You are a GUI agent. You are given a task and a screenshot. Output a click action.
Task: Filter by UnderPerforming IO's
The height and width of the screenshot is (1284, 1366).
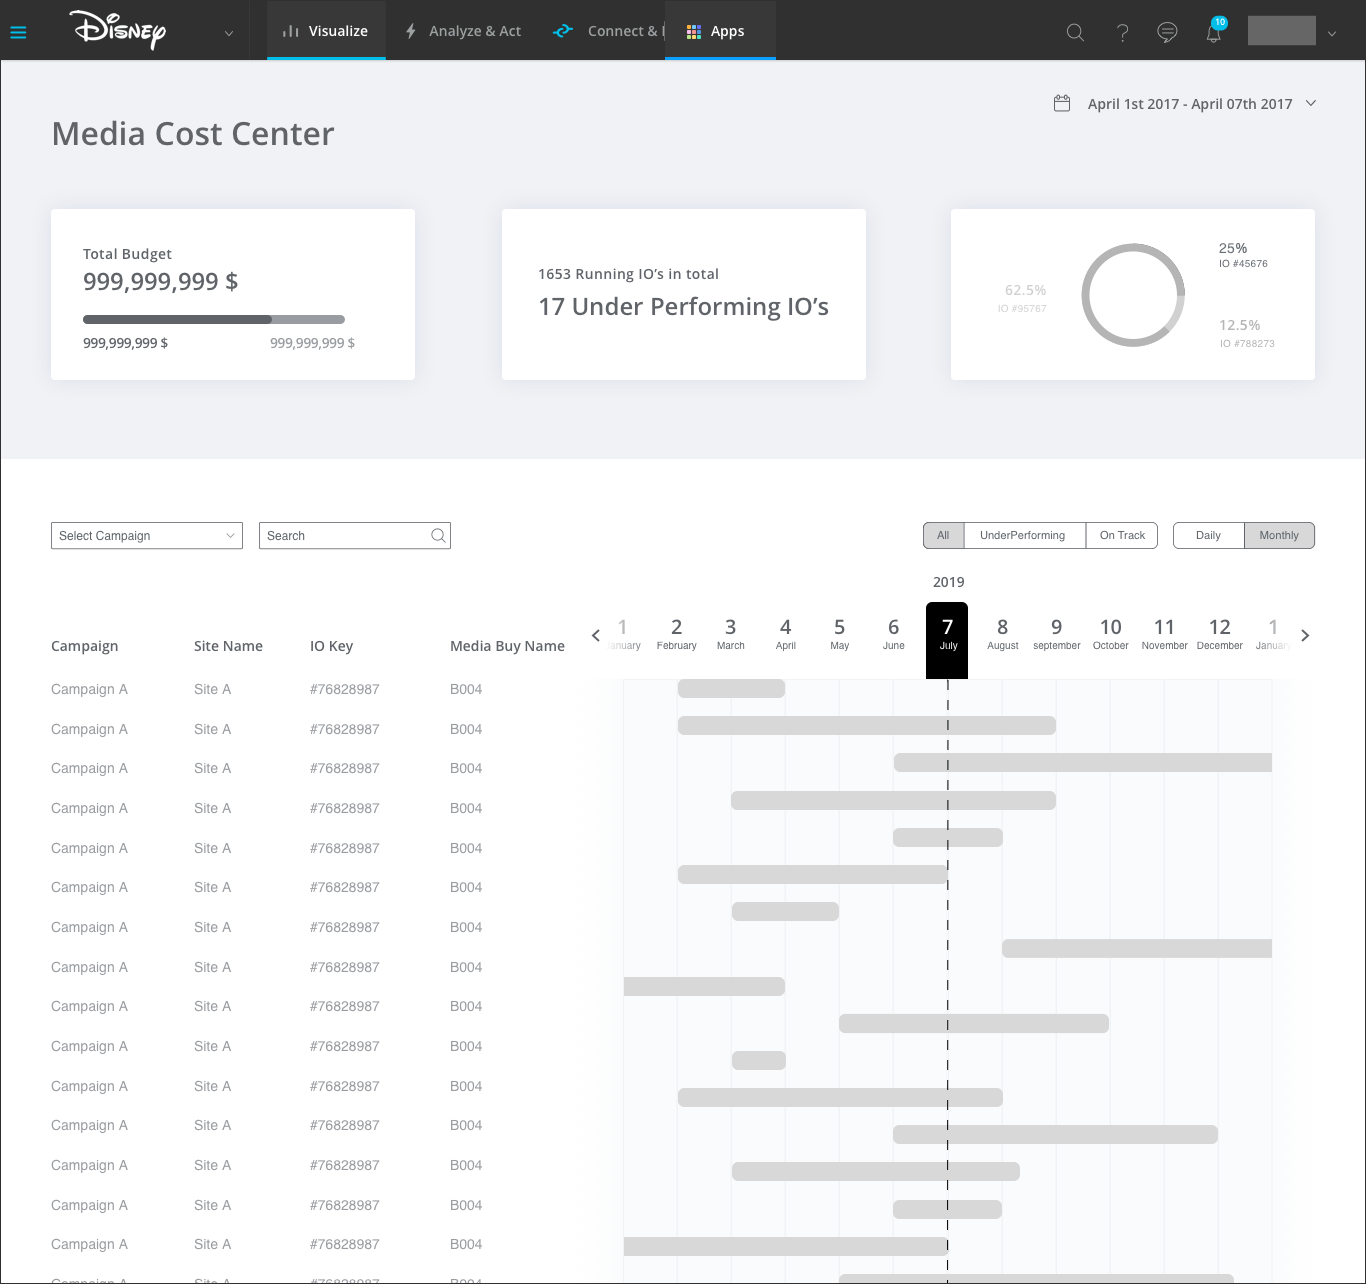pos(1022,536)
